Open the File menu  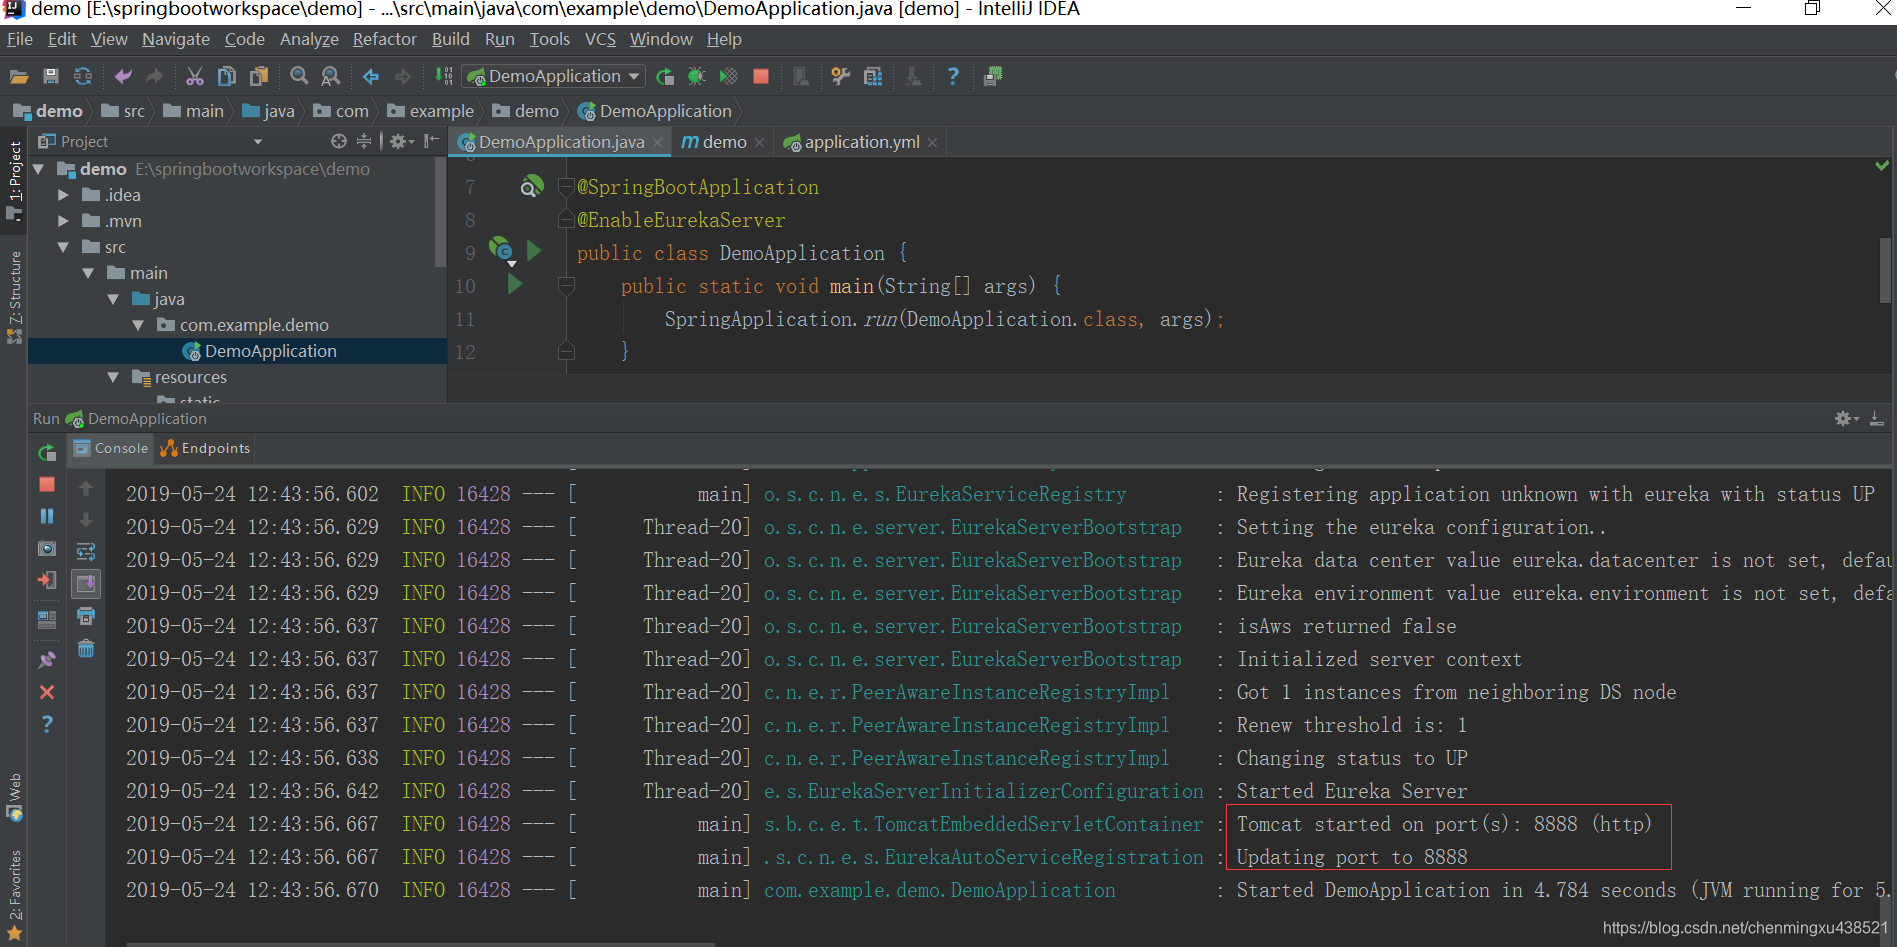19,39
